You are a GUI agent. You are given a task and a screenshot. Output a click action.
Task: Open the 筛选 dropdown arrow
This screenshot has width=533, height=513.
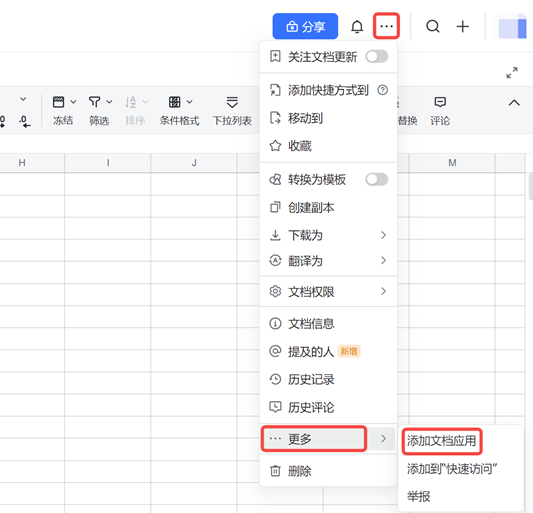point(109,102)
